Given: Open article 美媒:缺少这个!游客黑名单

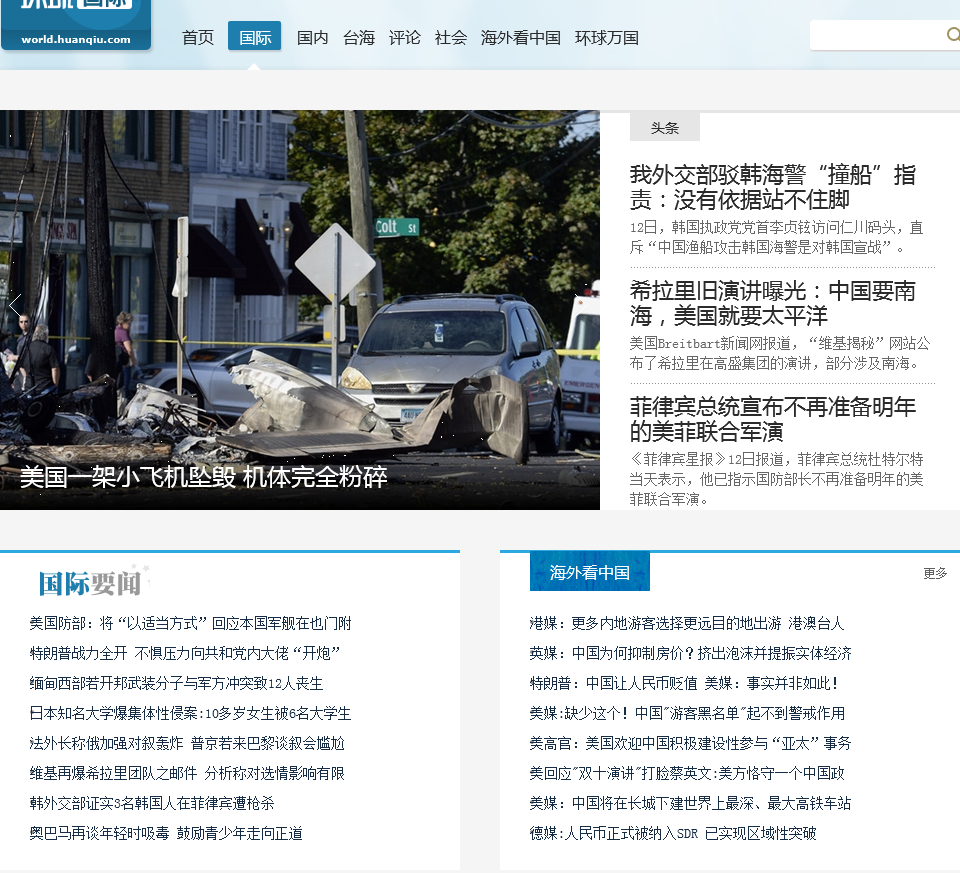Looking at the screenshot, I should [x=687, y=713].
